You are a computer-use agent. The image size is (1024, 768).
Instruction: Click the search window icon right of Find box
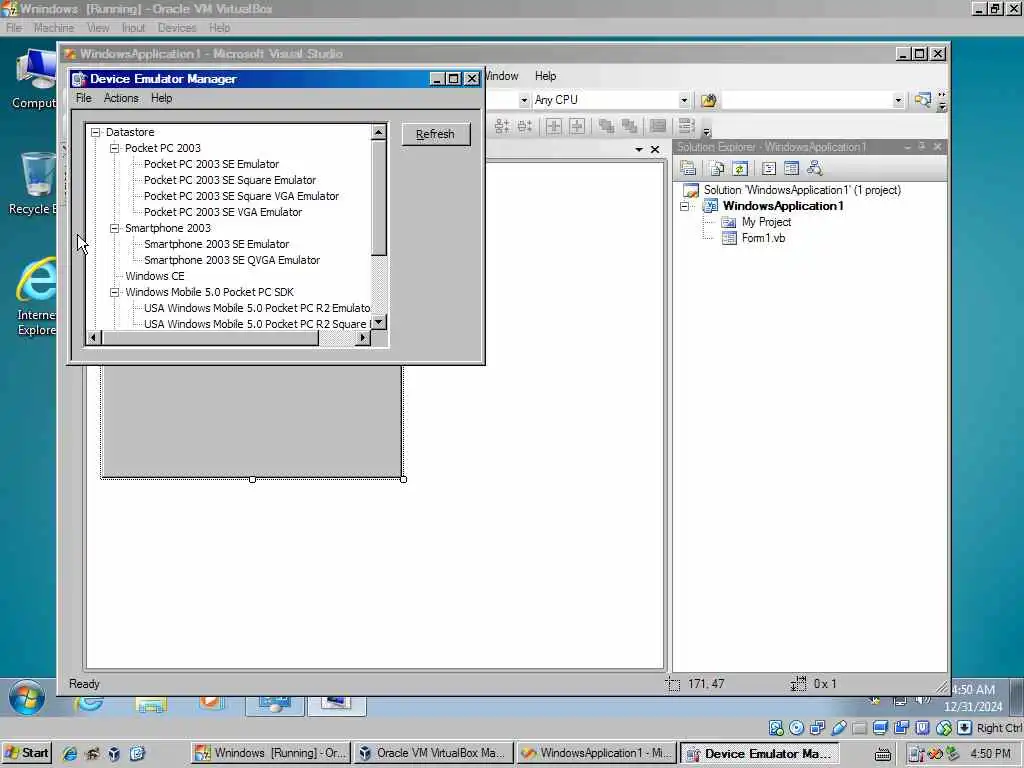tap(922, 100)
